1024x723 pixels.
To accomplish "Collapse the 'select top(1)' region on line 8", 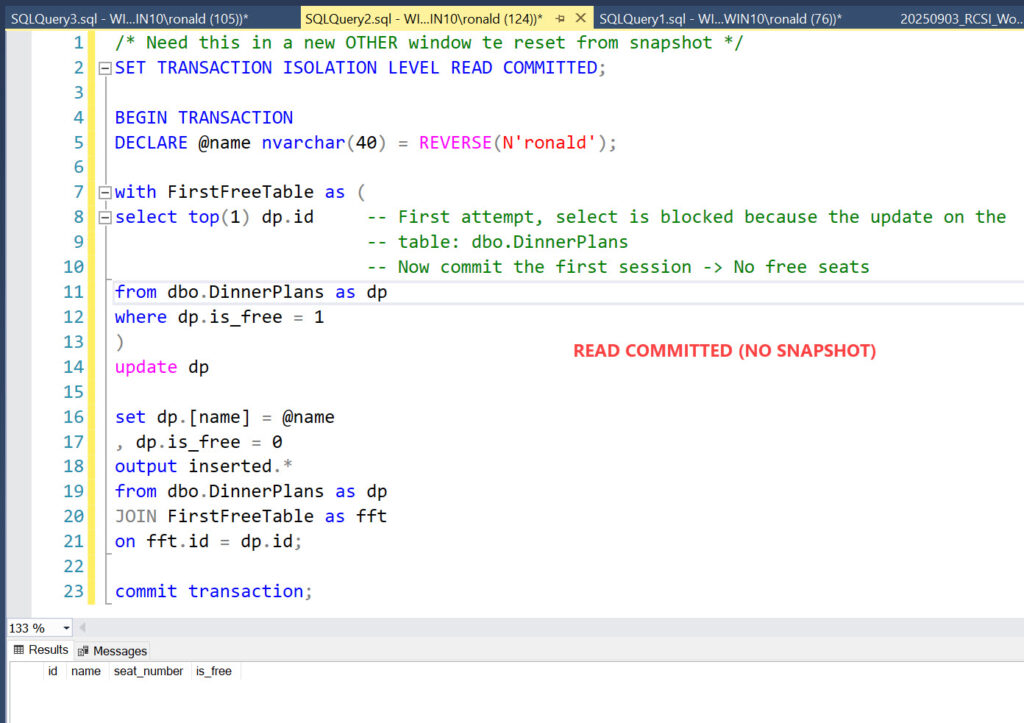I will (x=105, y=217).
